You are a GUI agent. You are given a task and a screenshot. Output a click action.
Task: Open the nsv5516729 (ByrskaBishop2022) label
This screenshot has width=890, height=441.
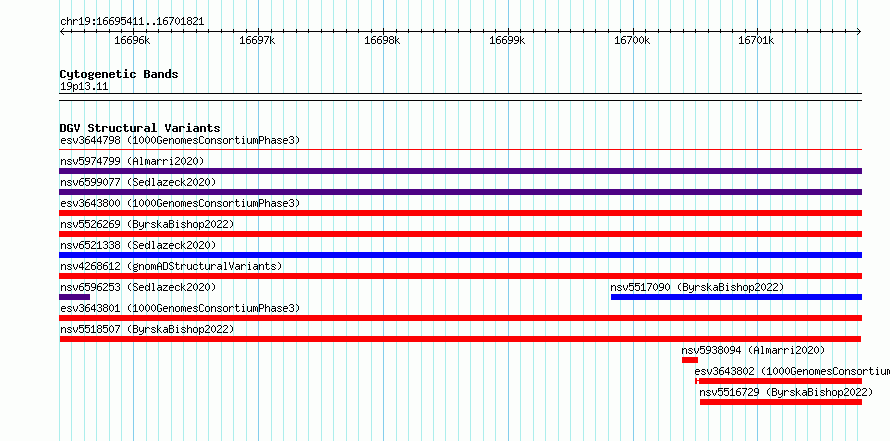pos(786,392)
